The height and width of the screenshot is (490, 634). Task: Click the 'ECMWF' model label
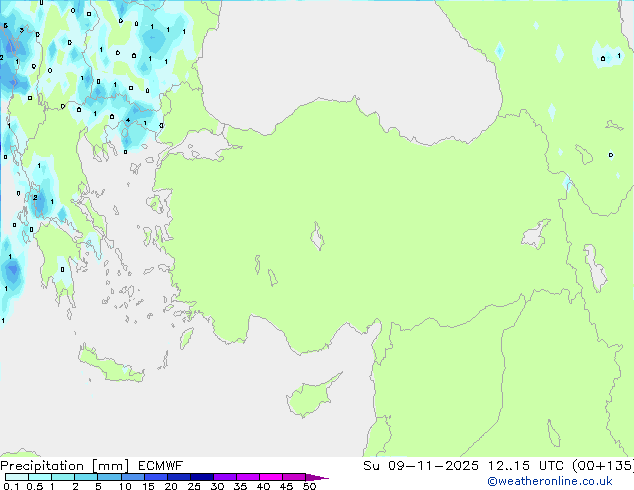[161, 466]
